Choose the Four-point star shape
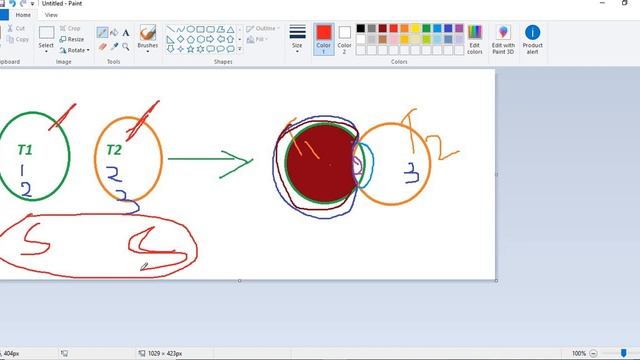Screen dimensions: 640x360 180,49
